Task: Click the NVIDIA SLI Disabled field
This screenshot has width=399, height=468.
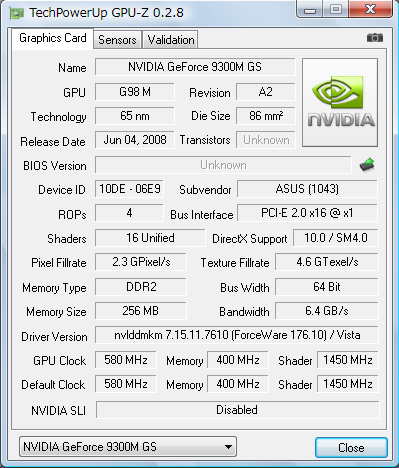Action: pos(237,410)
